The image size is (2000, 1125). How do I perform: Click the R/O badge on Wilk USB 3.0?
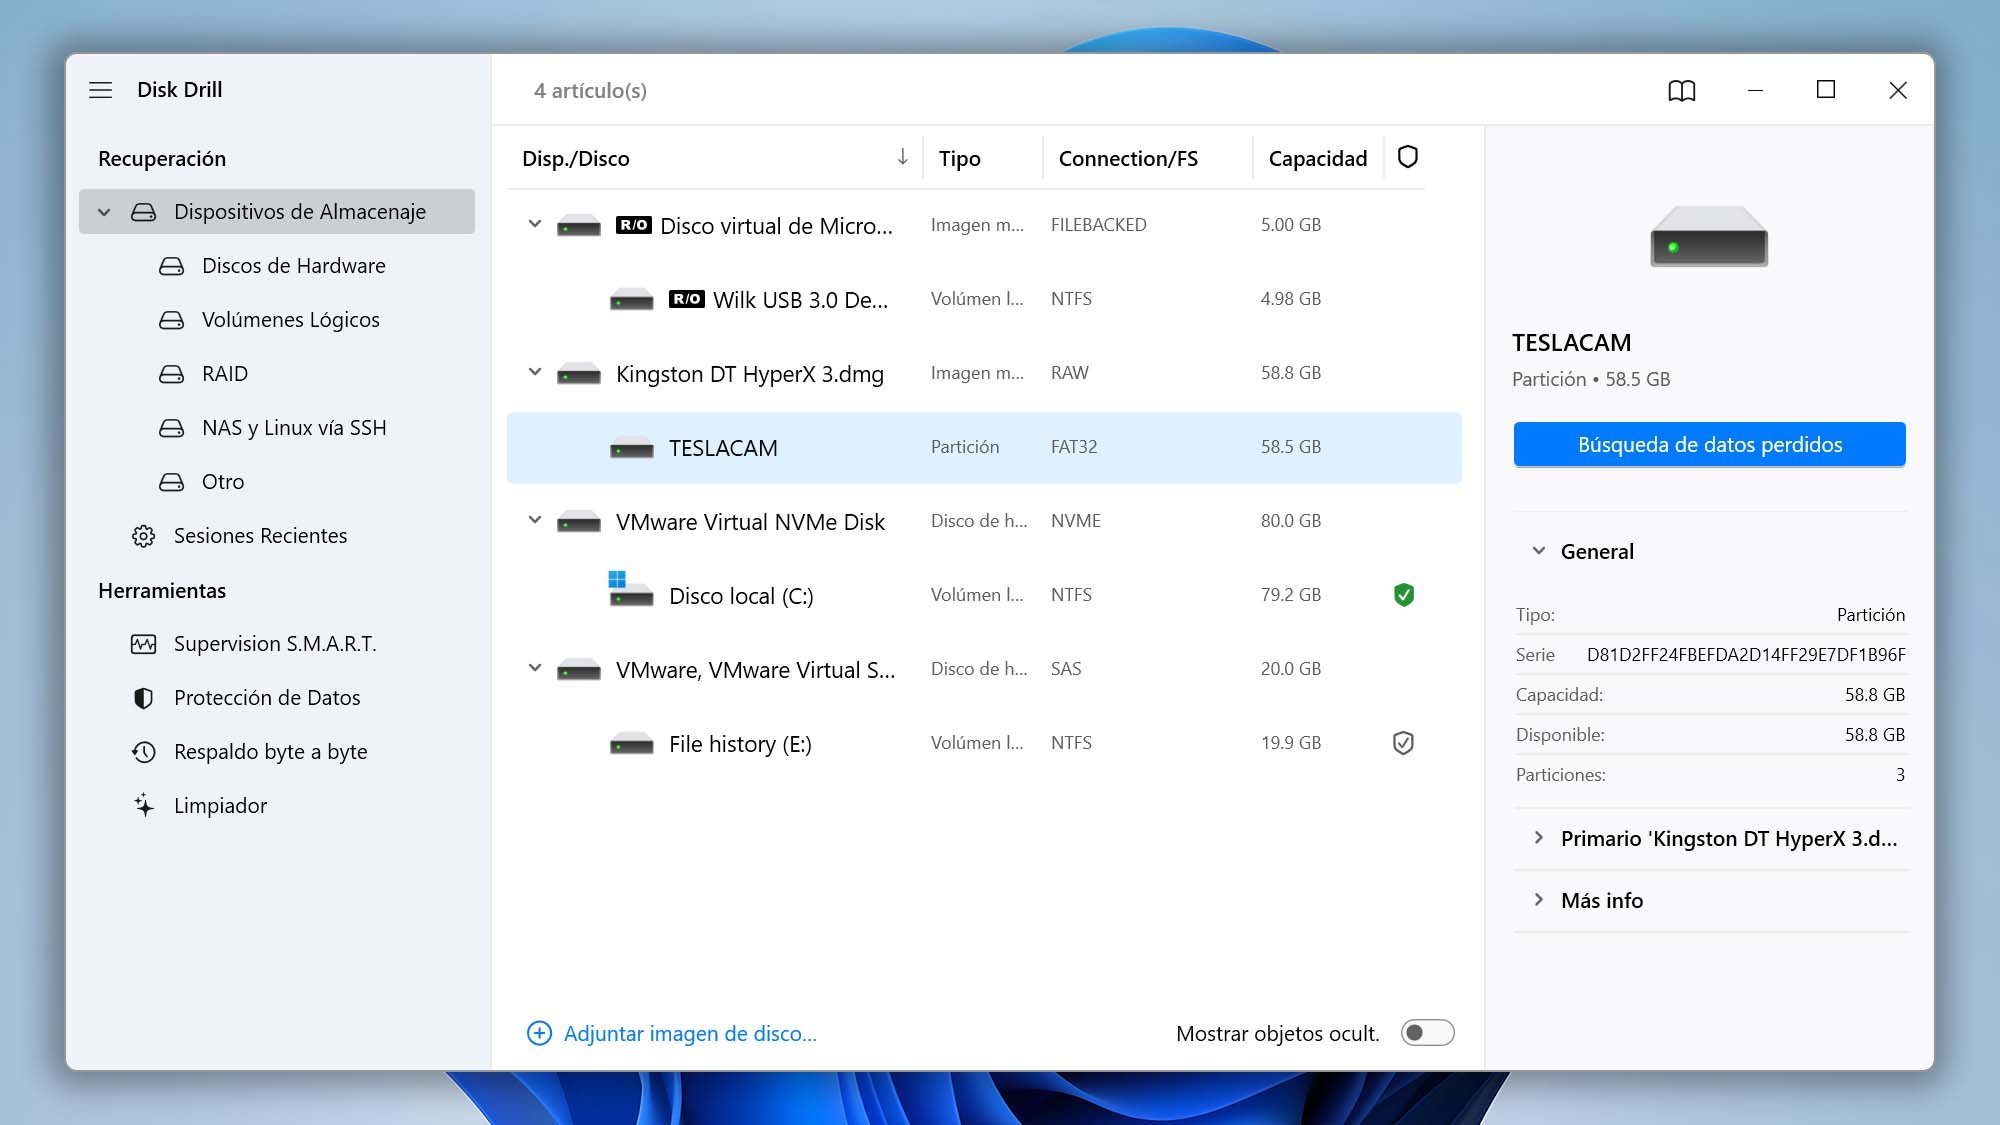[x=687, y=299]
